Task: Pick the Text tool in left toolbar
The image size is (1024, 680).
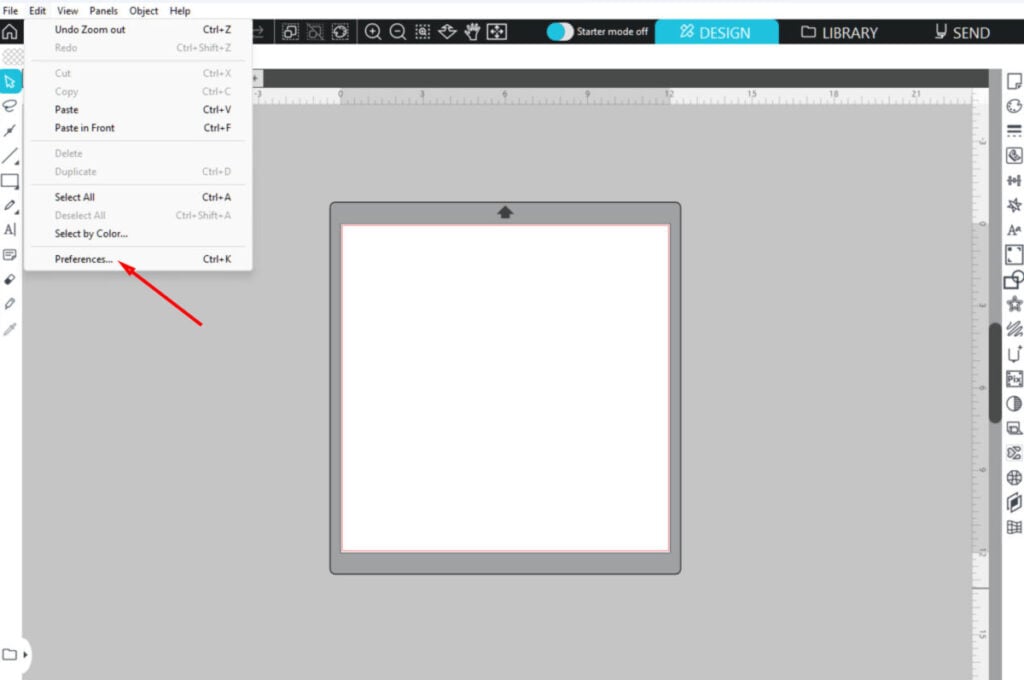Action: click(10, 229)
